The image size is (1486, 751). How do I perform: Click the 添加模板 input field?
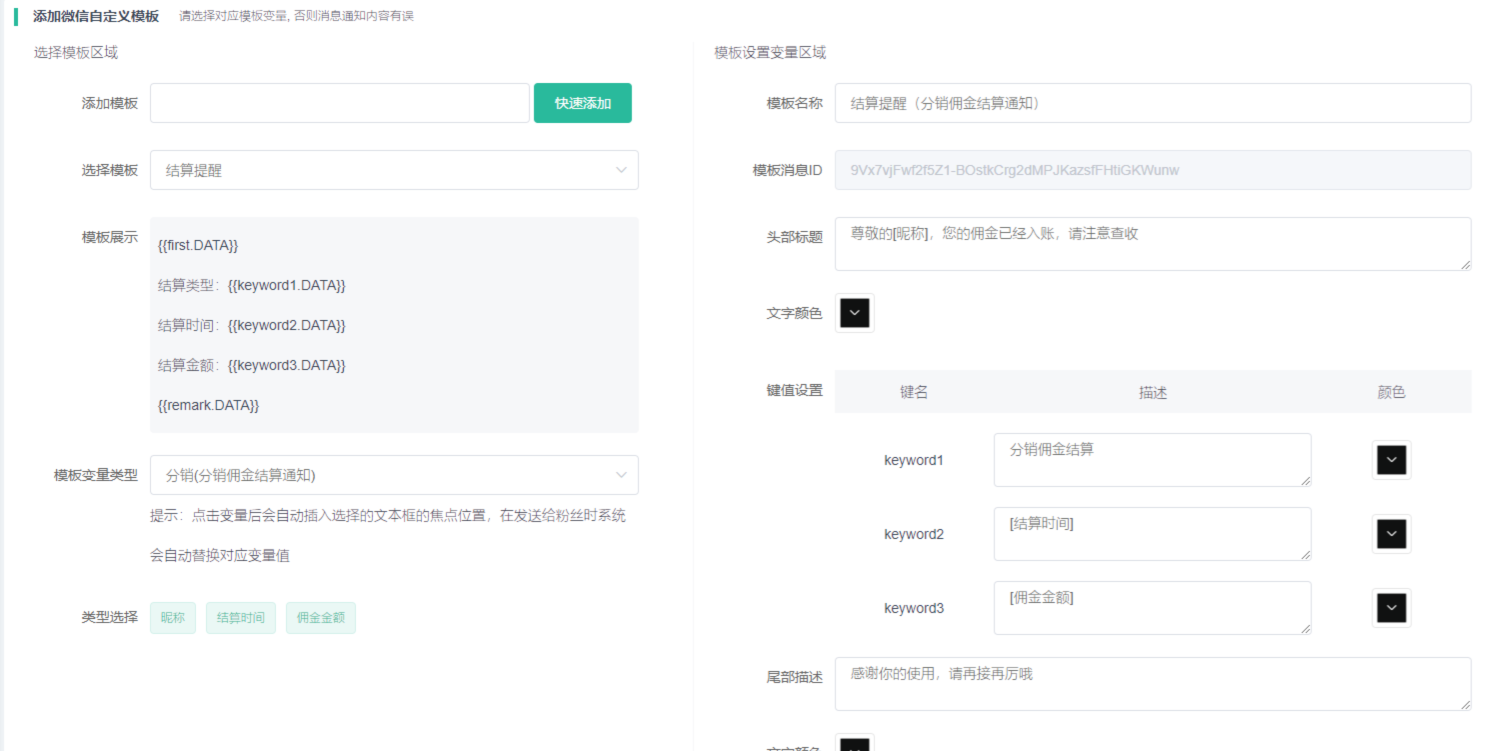339,103
